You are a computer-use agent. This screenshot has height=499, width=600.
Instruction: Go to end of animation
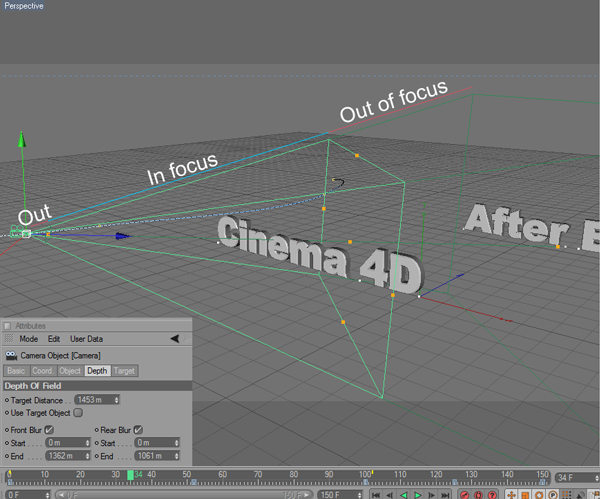[x=445, y=495]
